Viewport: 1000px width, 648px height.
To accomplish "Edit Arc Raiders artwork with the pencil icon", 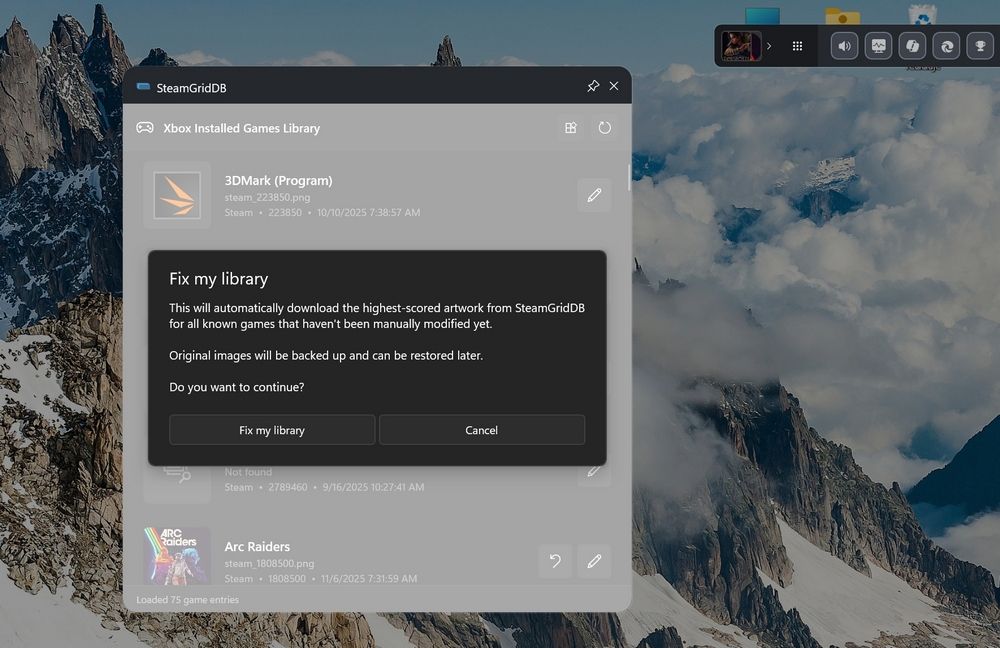I will (x=594, y=562).
